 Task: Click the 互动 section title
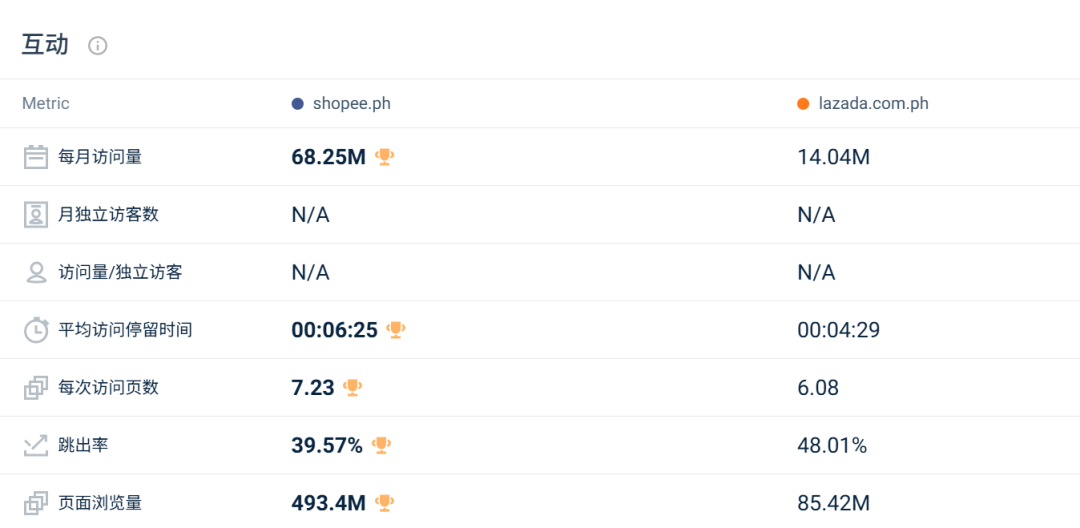45,45
